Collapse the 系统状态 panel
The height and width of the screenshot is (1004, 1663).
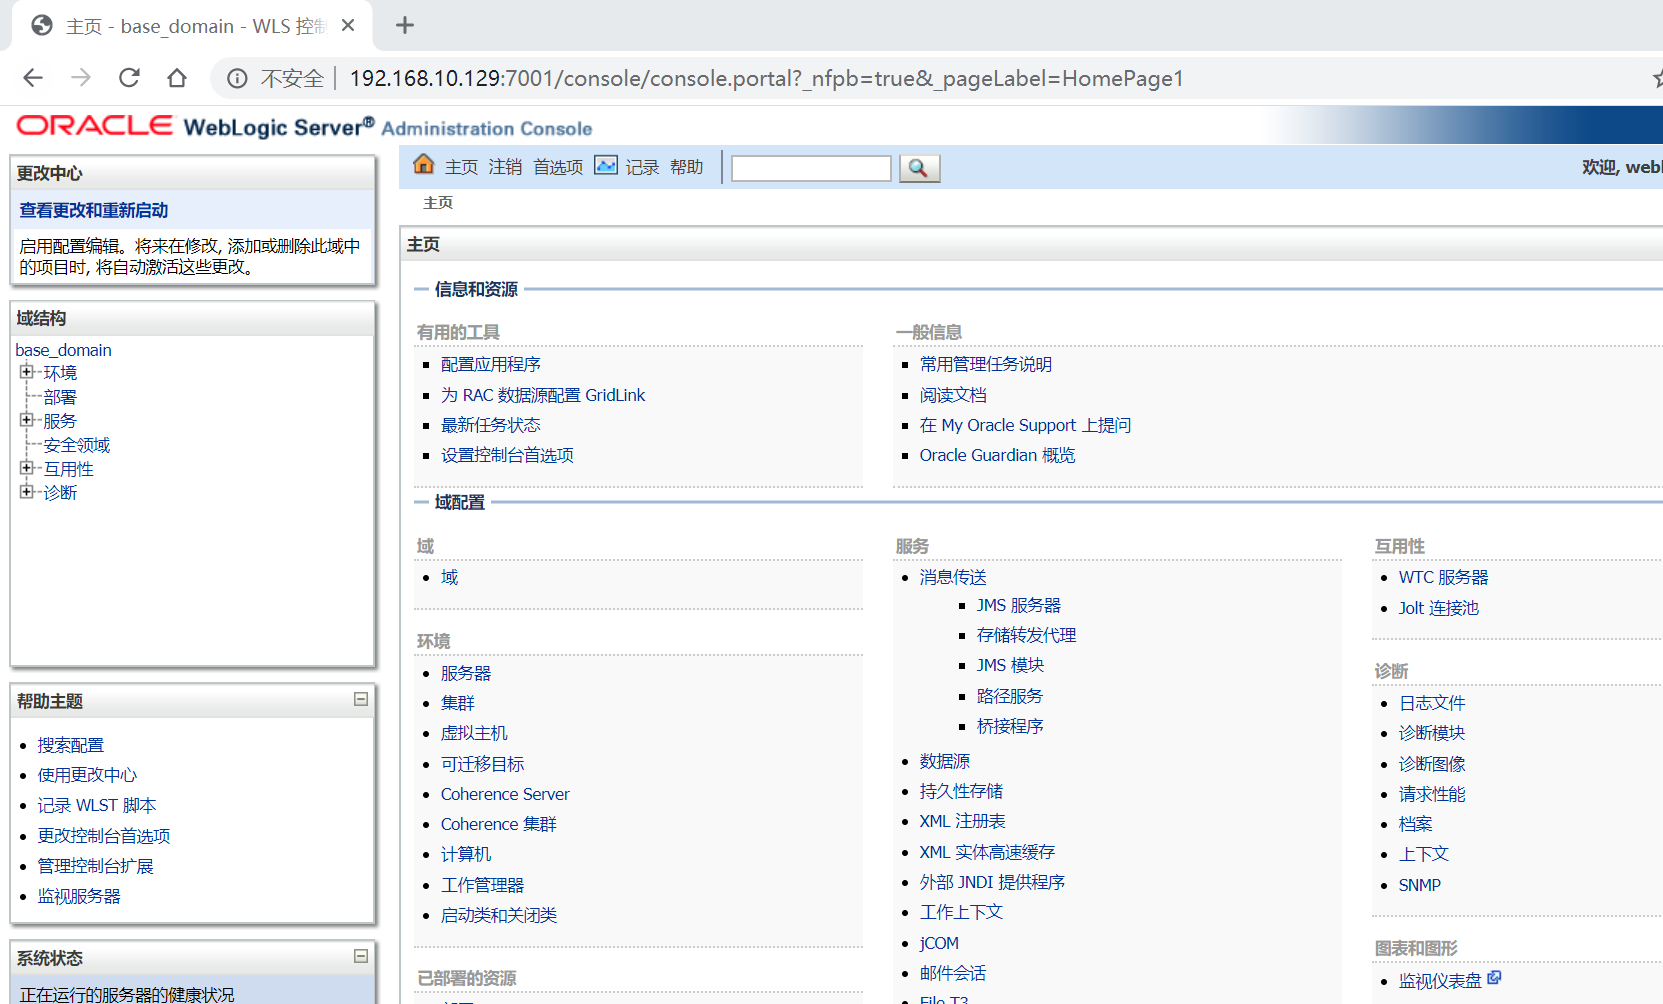361,956
